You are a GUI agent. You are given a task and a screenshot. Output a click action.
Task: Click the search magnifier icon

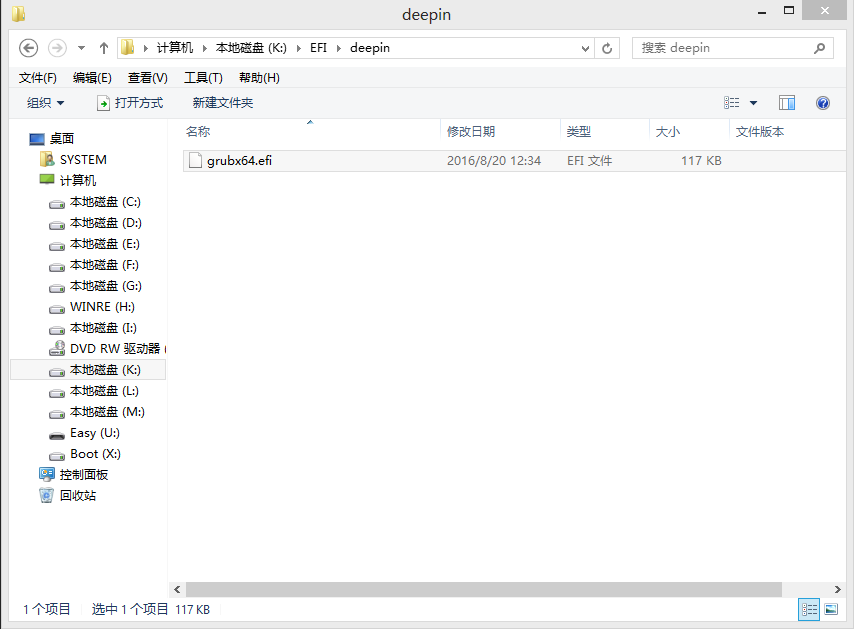tap(819, 48)
